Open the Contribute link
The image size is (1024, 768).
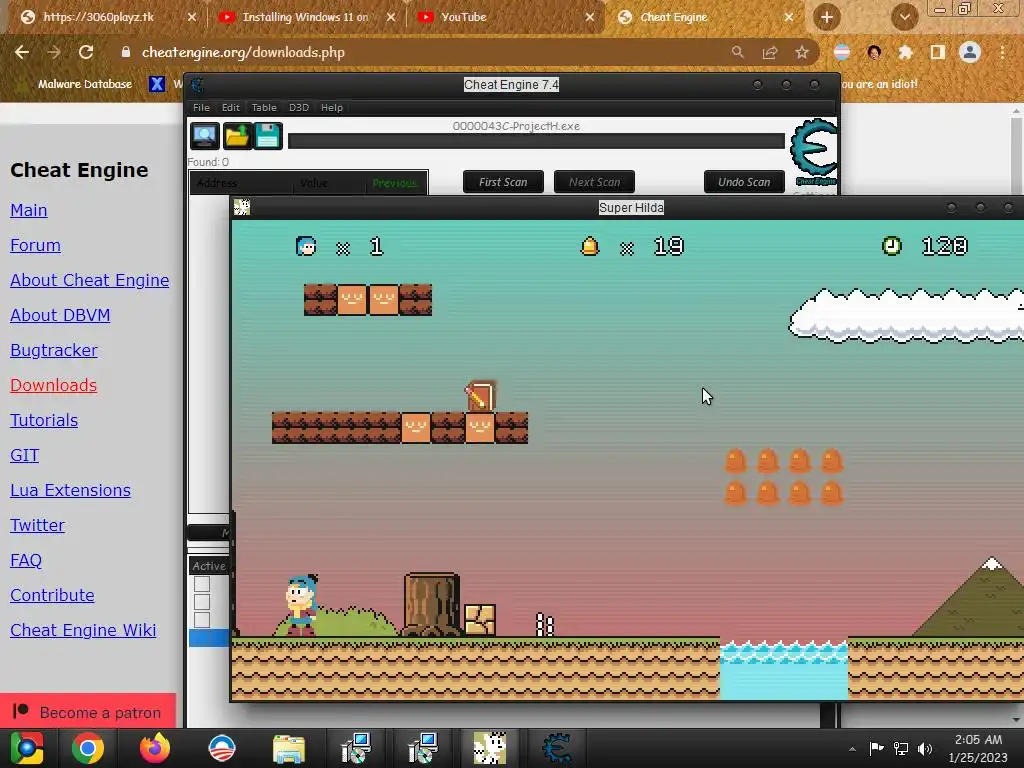52,596
